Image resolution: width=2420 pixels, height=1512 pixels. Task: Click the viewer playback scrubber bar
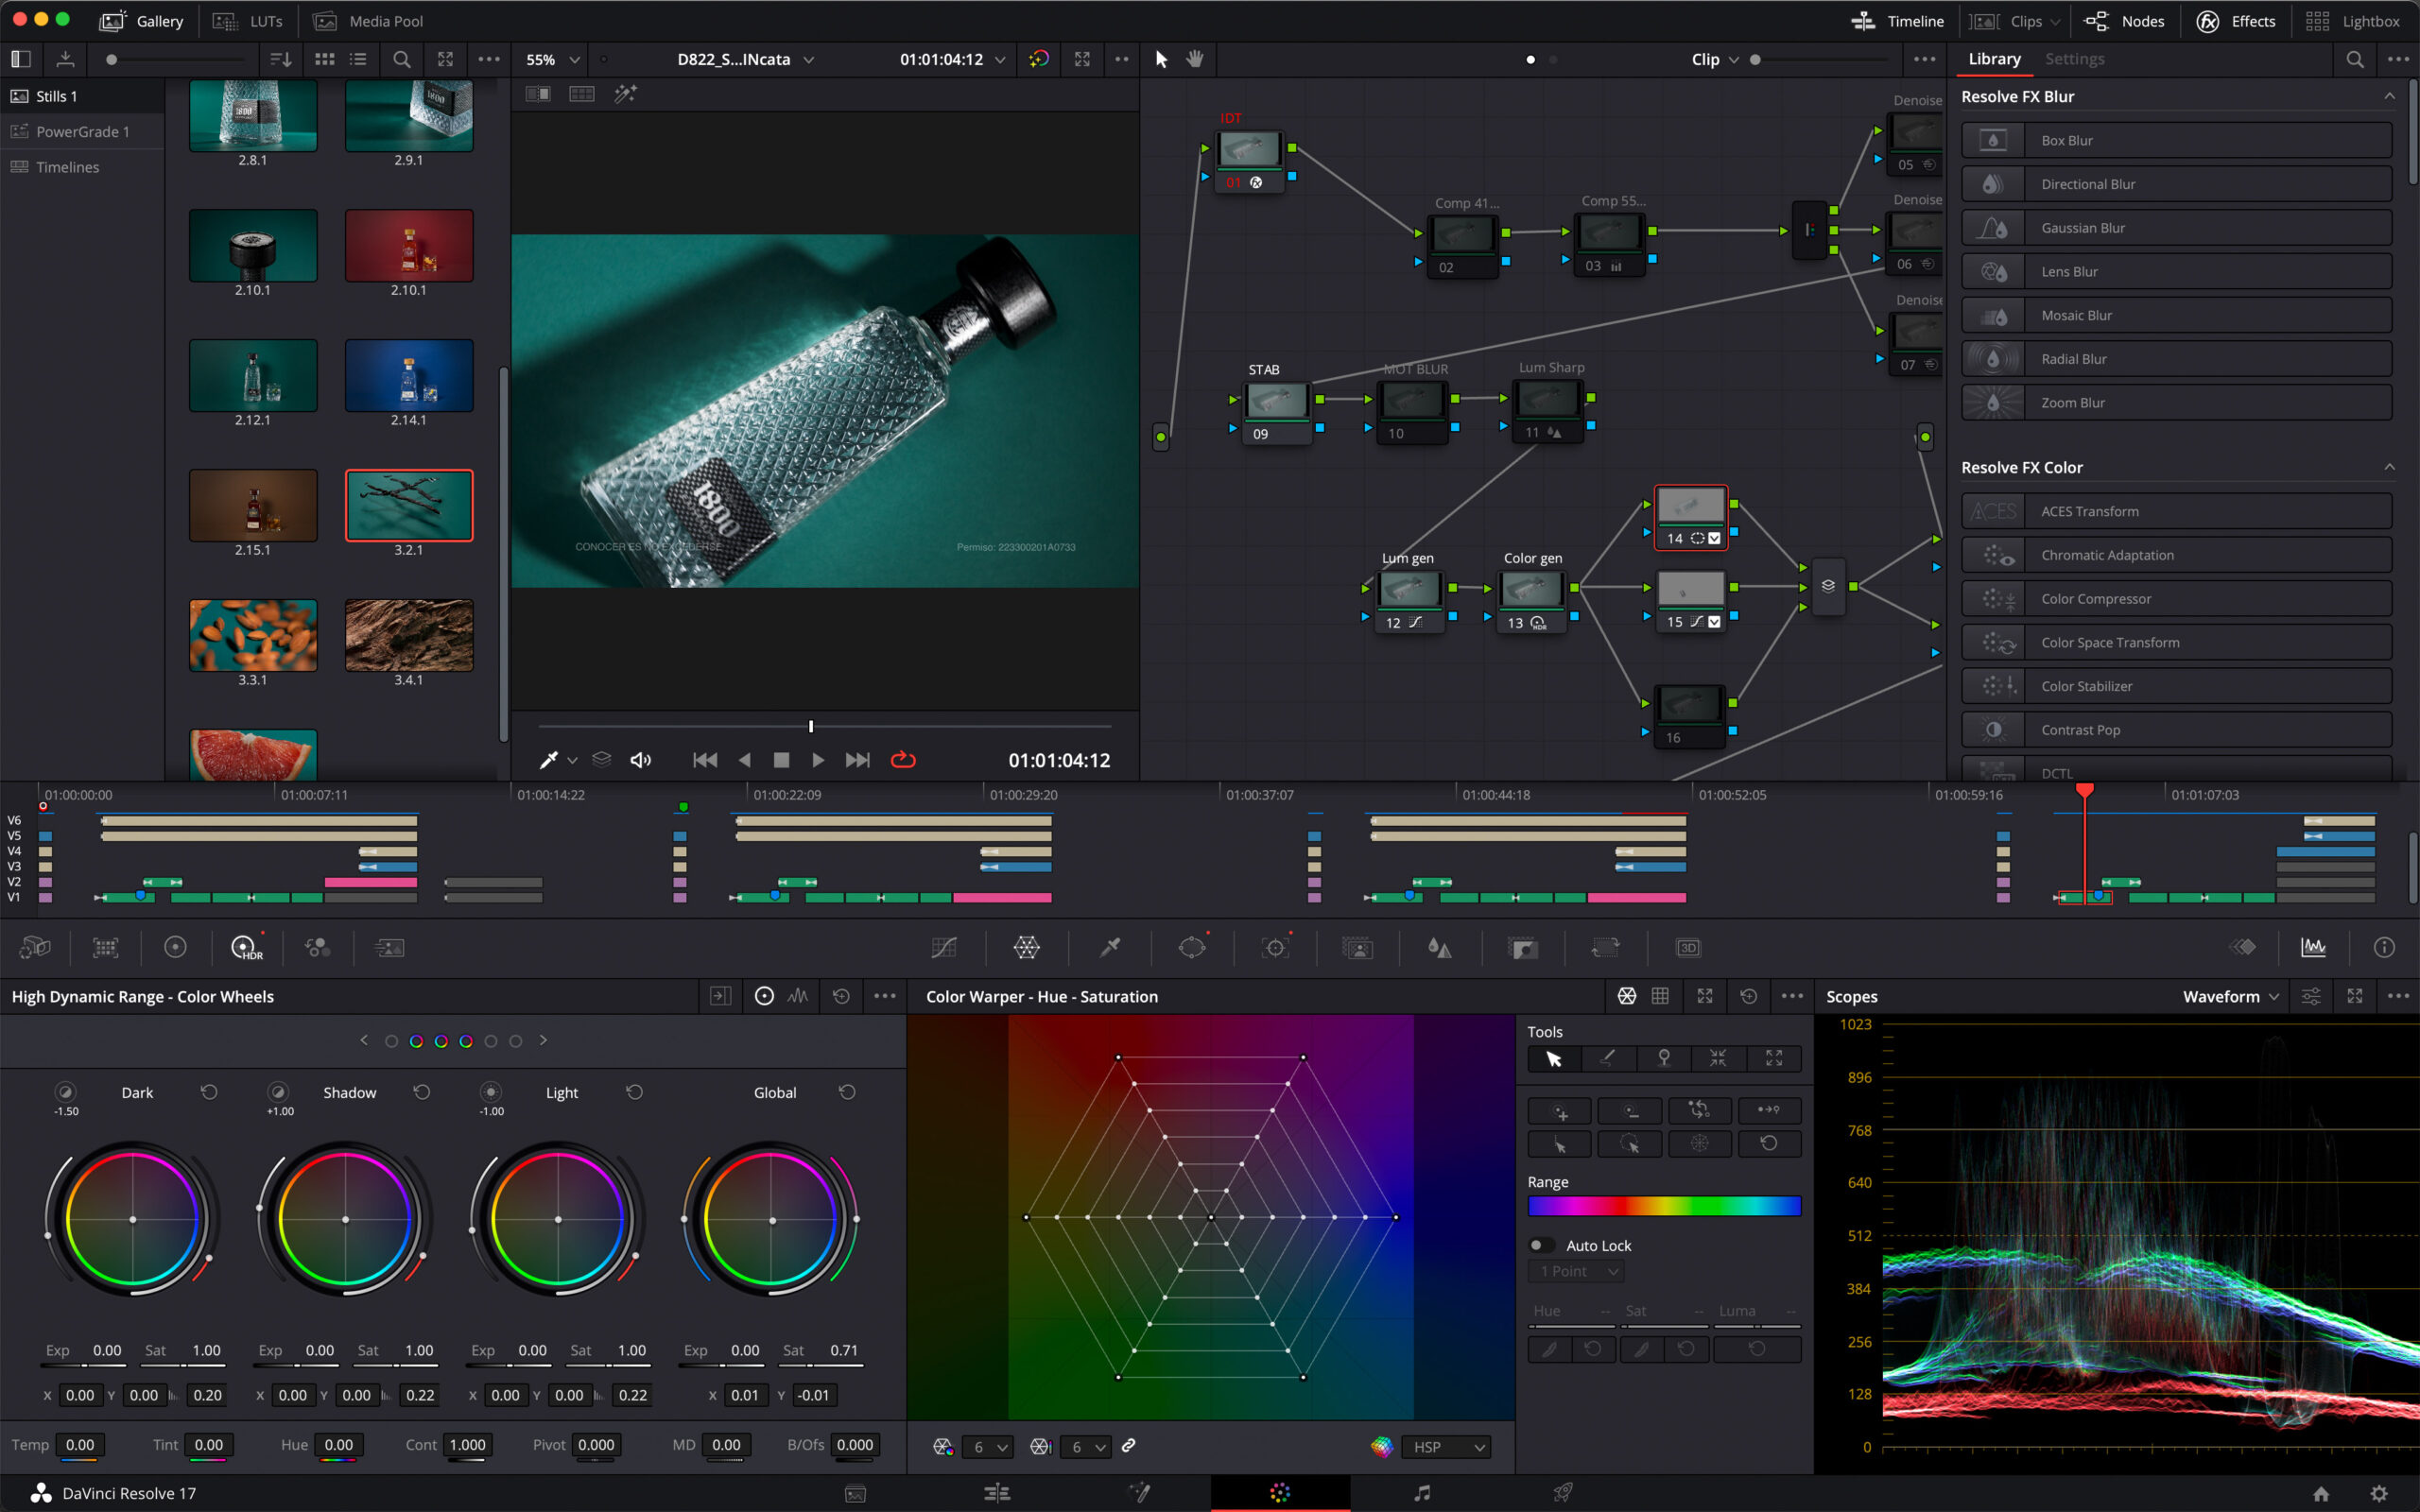click(x=825, y=726)
